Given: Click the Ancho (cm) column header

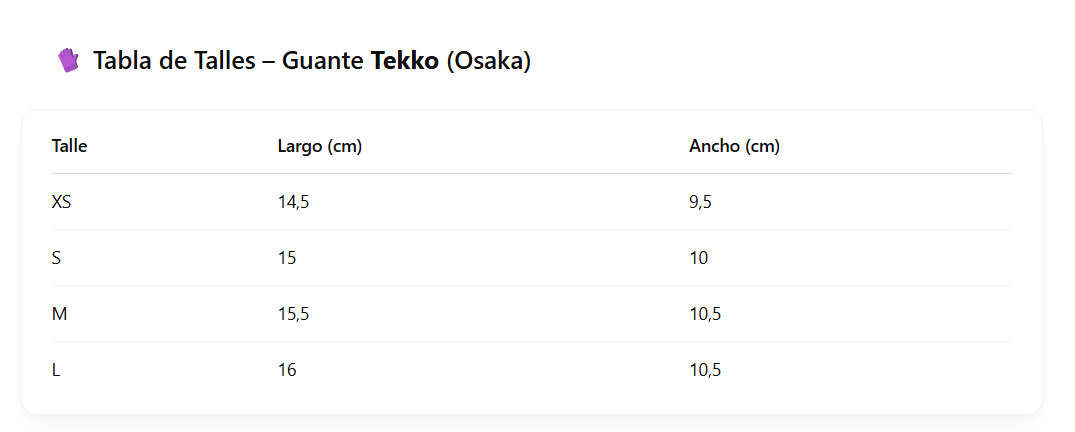Looking at the screenshot, I should pos(734,146).
